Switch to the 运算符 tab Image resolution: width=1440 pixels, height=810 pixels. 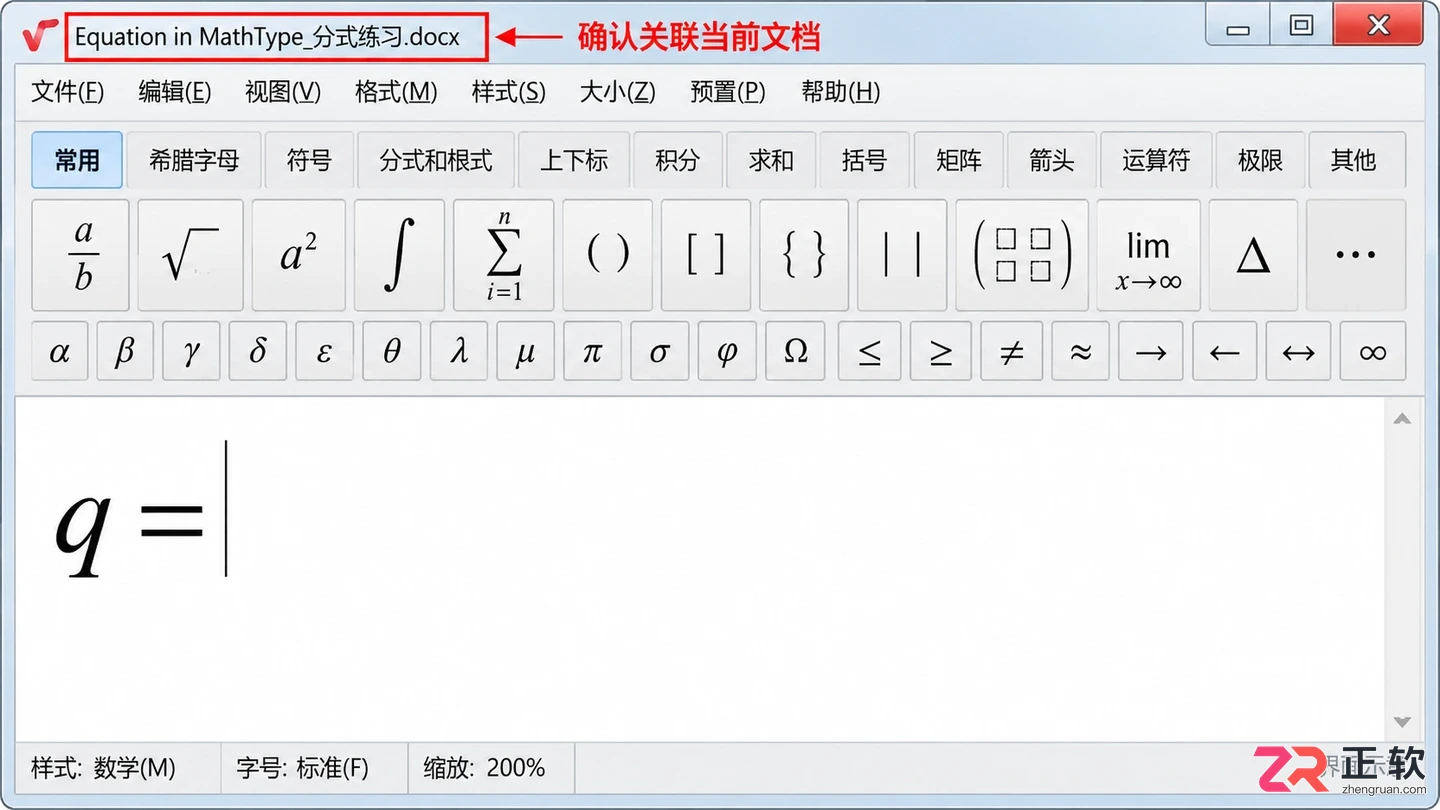pos(1156,160)
